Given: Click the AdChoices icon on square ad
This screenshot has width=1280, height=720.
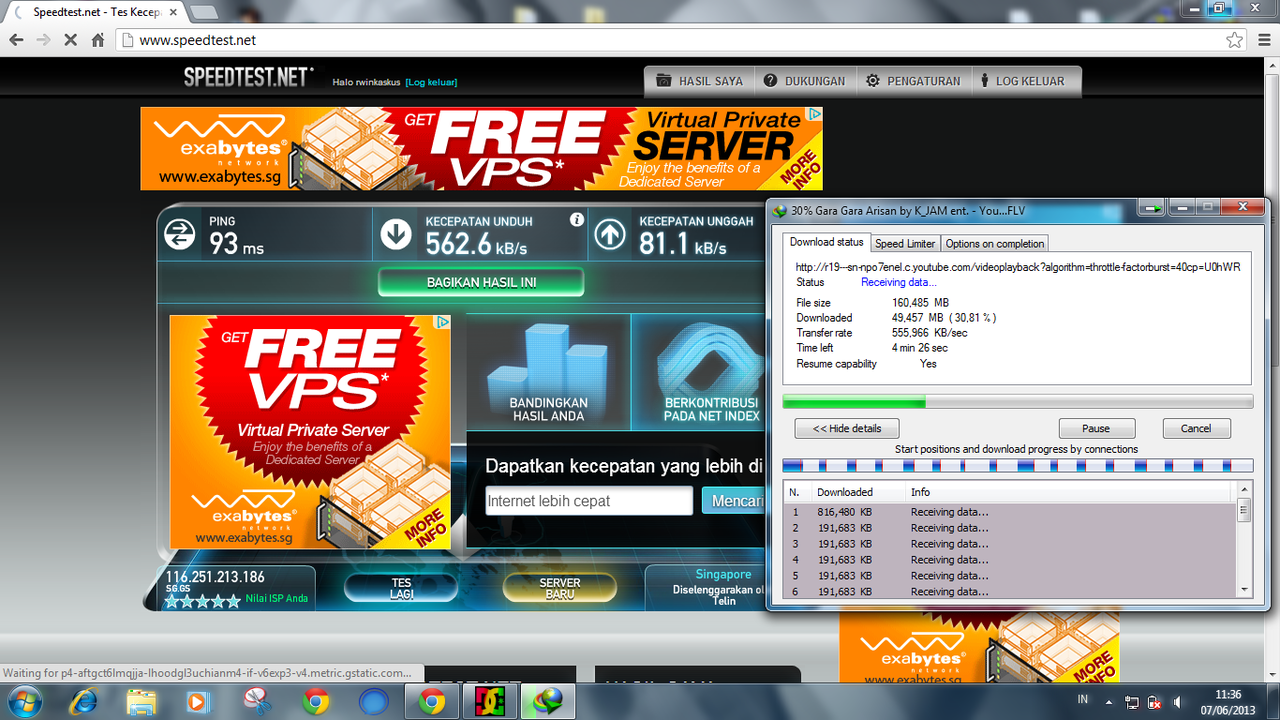Looking at the screenshot, I should (443, 322).
